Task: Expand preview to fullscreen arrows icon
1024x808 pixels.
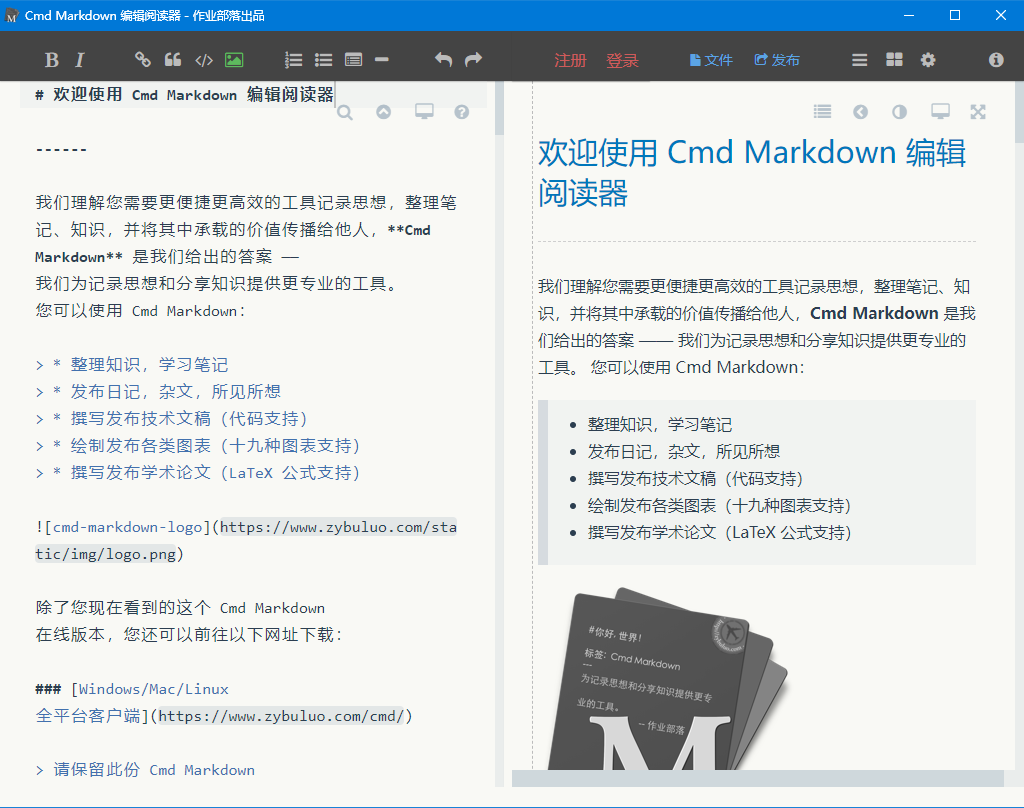Action: pos(978,112)
